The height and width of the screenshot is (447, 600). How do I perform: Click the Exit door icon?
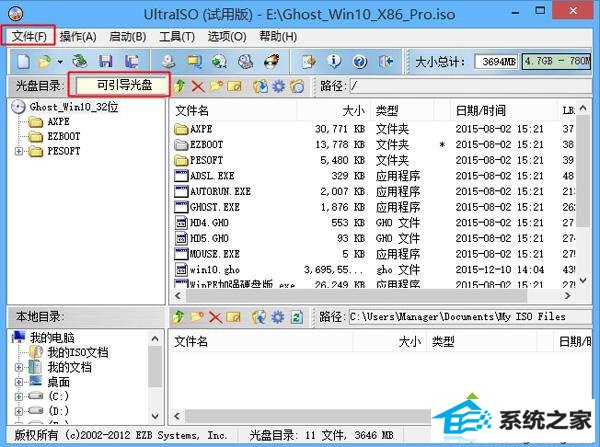tap(386, 61)
